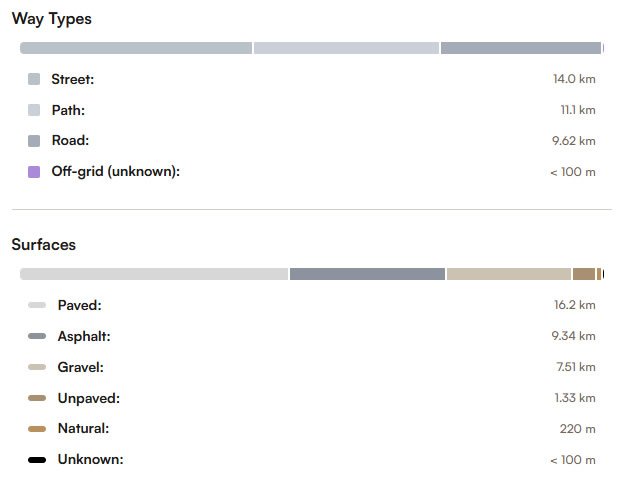
Task: Click the Natural surface legend marker
Action: coord(37,429)
